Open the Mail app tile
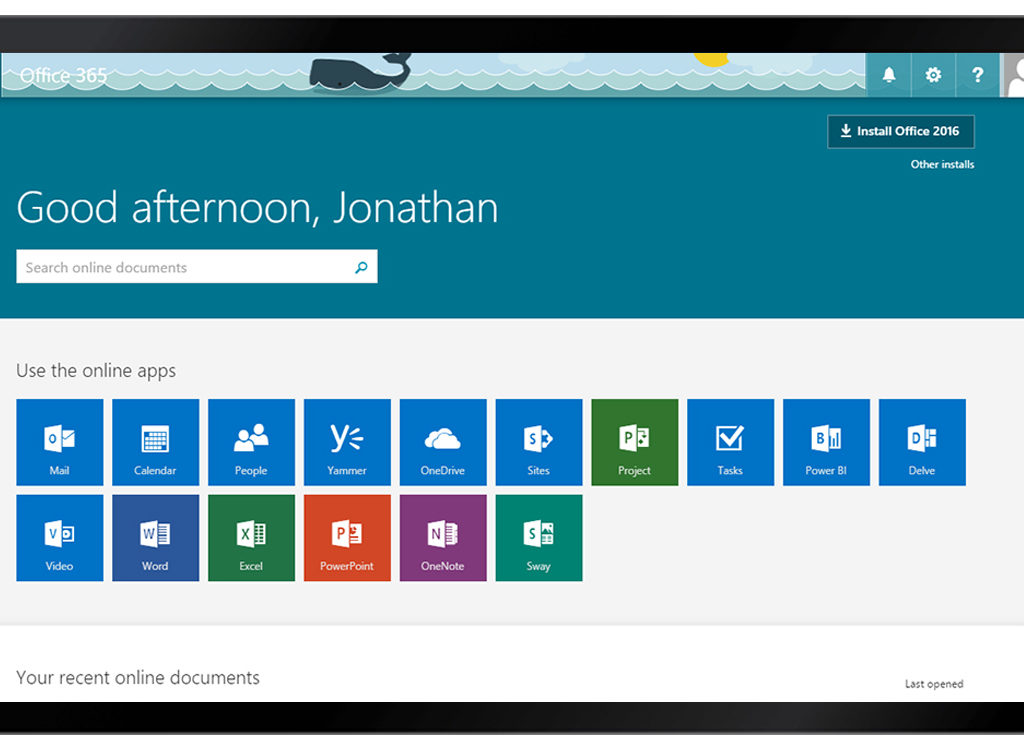This screenshot has height=750, width=1024. (59, 442)
